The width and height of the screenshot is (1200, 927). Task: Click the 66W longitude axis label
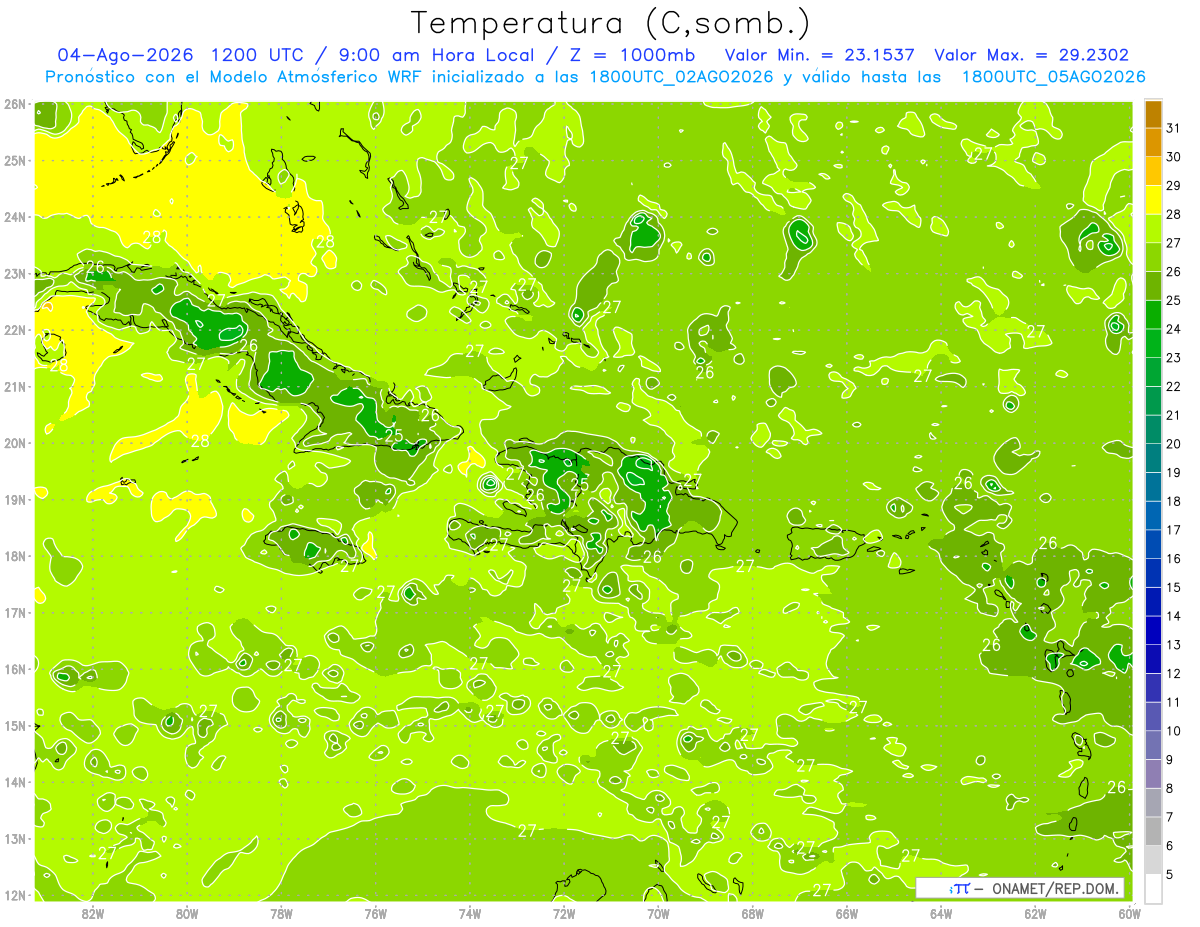(x=847, y=913)
